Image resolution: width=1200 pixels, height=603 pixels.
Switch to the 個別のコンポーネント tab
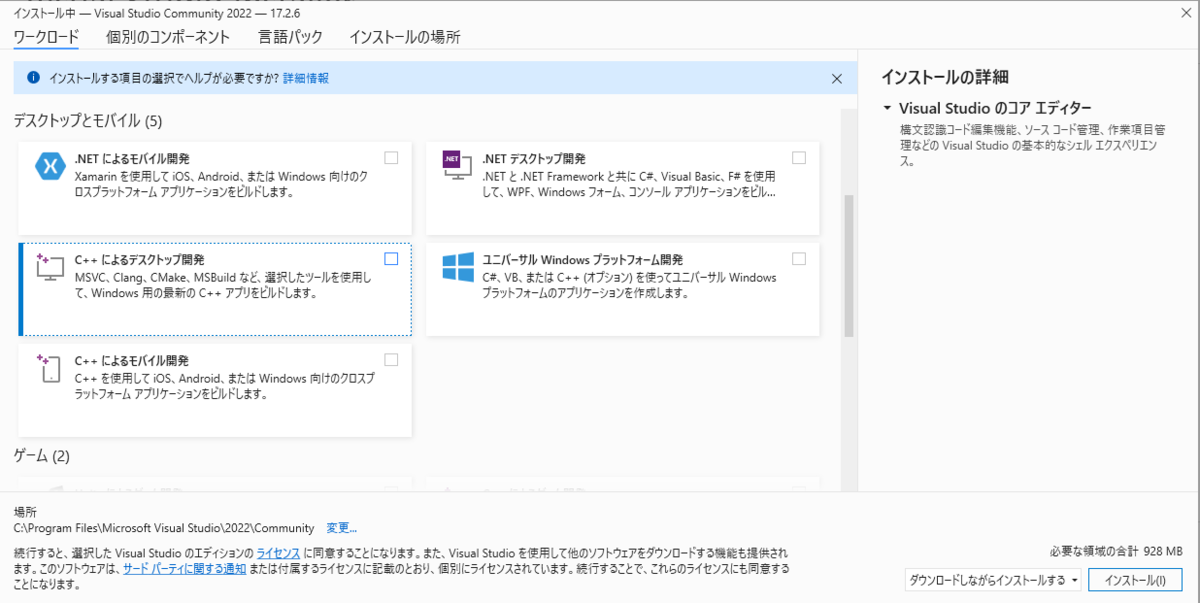(x=168, y=37)
